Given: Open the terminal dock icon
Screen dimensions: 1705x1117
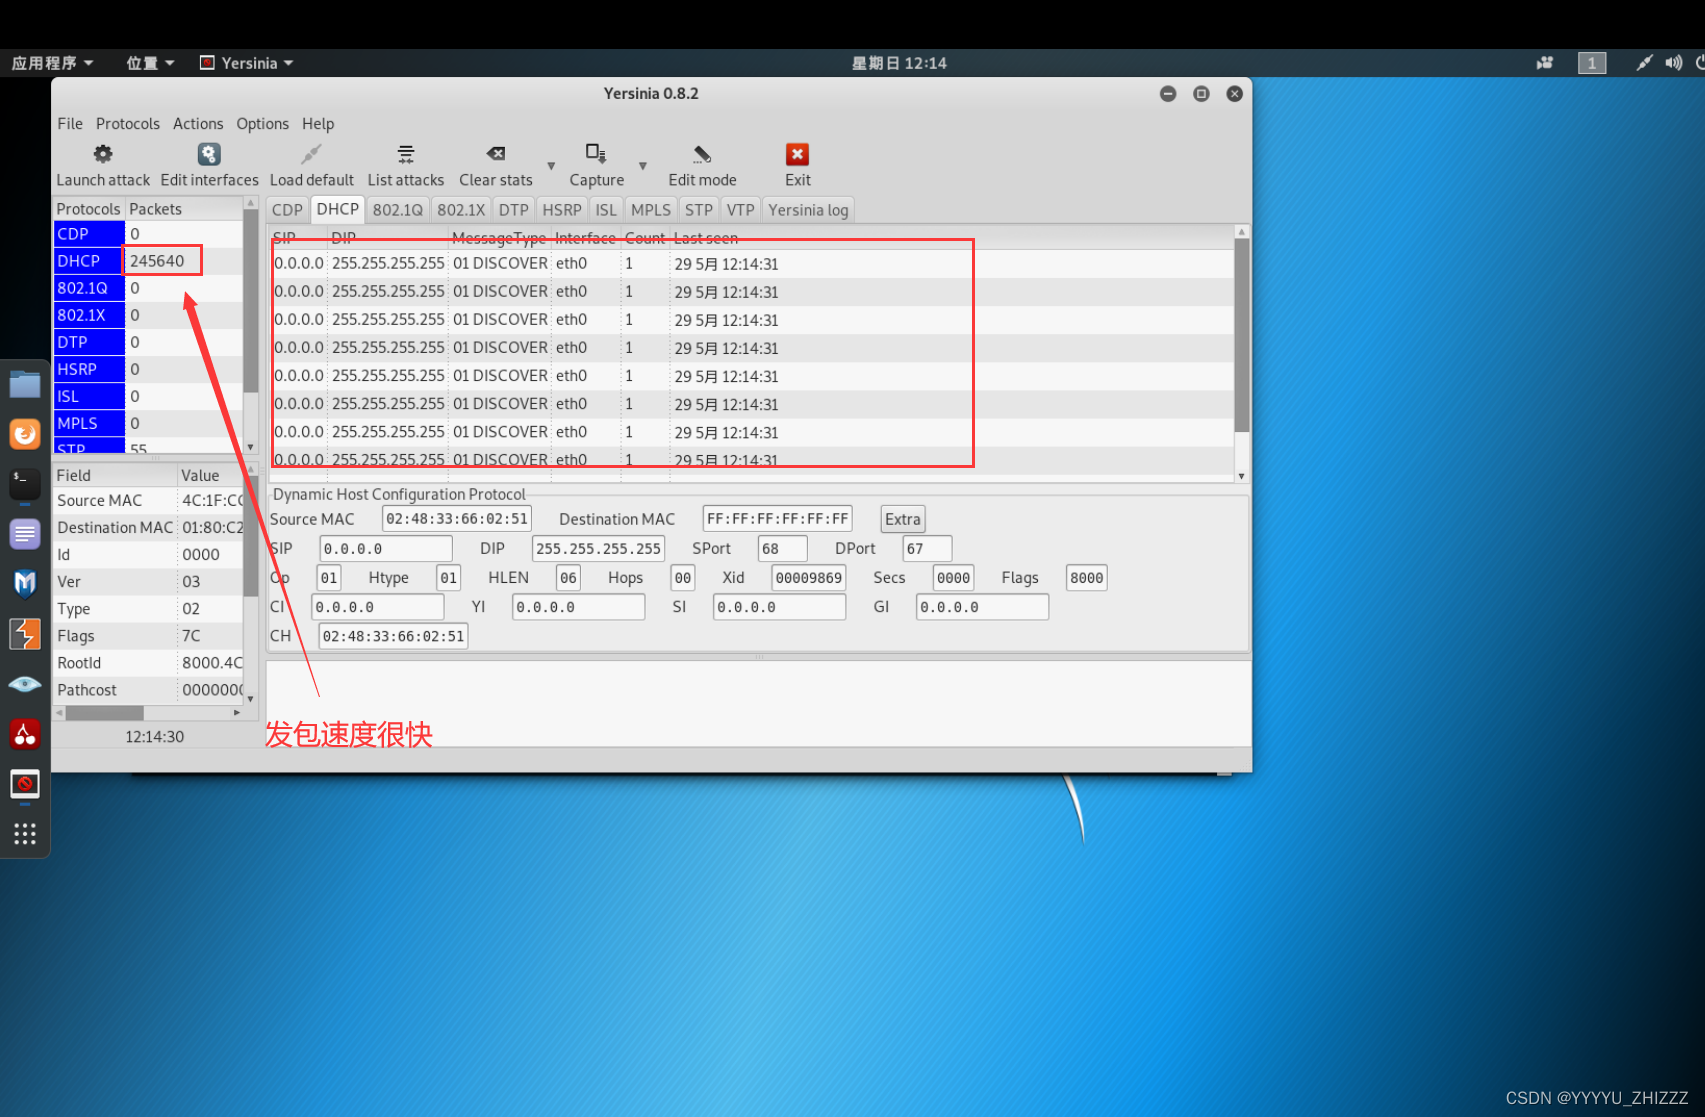Looking at the screenshot, I should pos(25,484).
